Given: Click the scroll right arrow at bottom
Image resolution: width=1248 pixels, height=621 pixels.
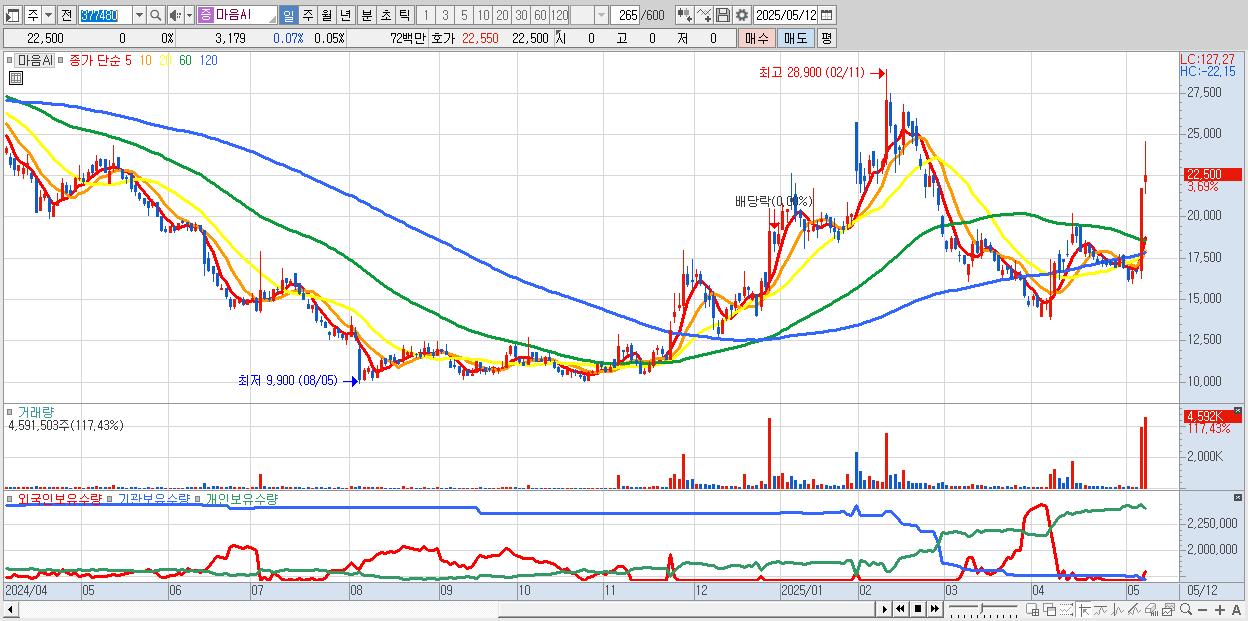Looking at the screenshot, I should click(885, 609).
